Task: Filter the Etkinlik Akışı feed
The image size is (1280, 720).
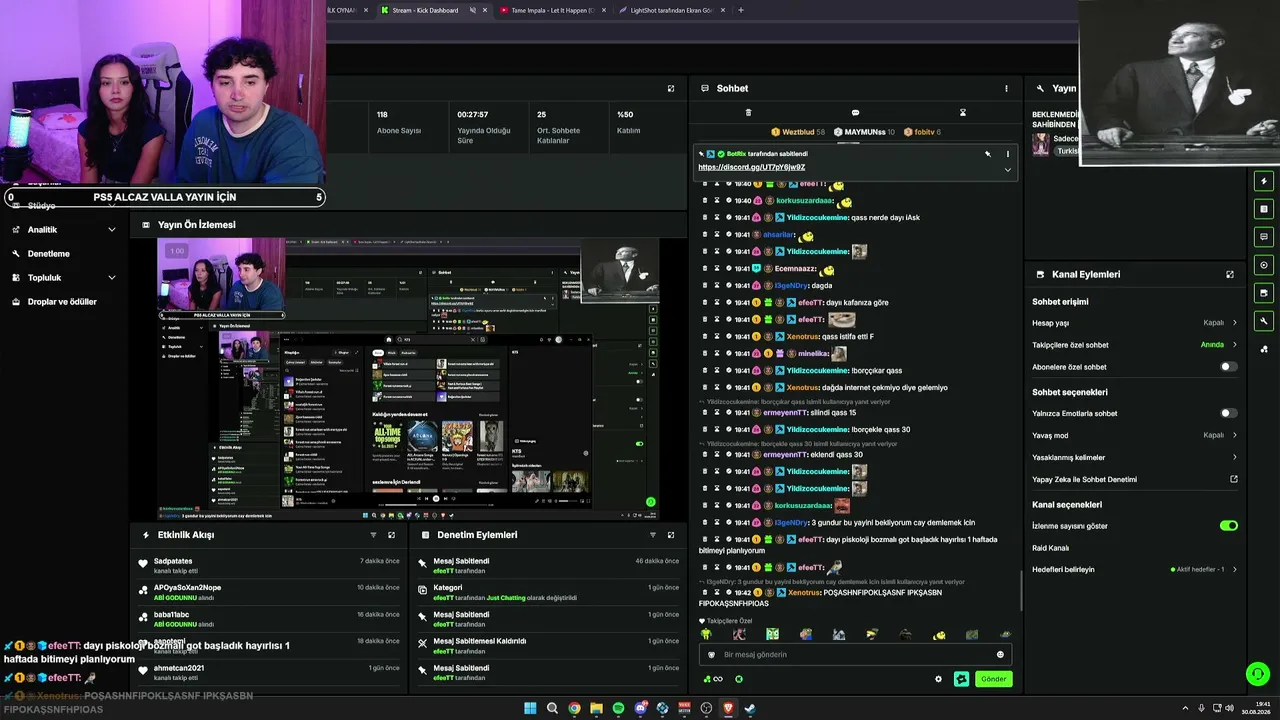Action: click(373, 535)
